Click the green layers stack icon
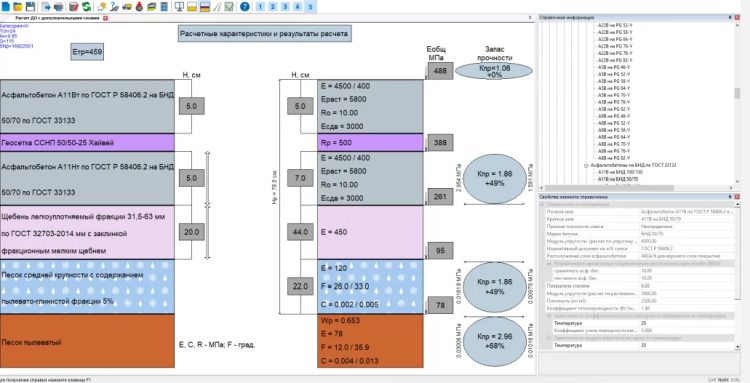Viewport: 750px width, 383px height. coord(152,7)
